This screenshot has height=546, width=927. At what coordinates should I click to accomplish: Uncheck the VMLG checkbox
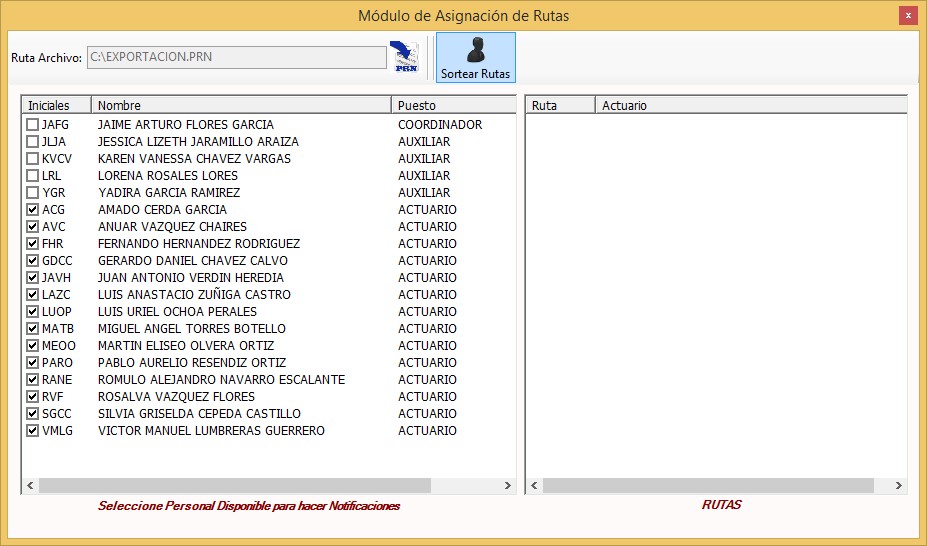pyautogui.click(x=33, y=431)
